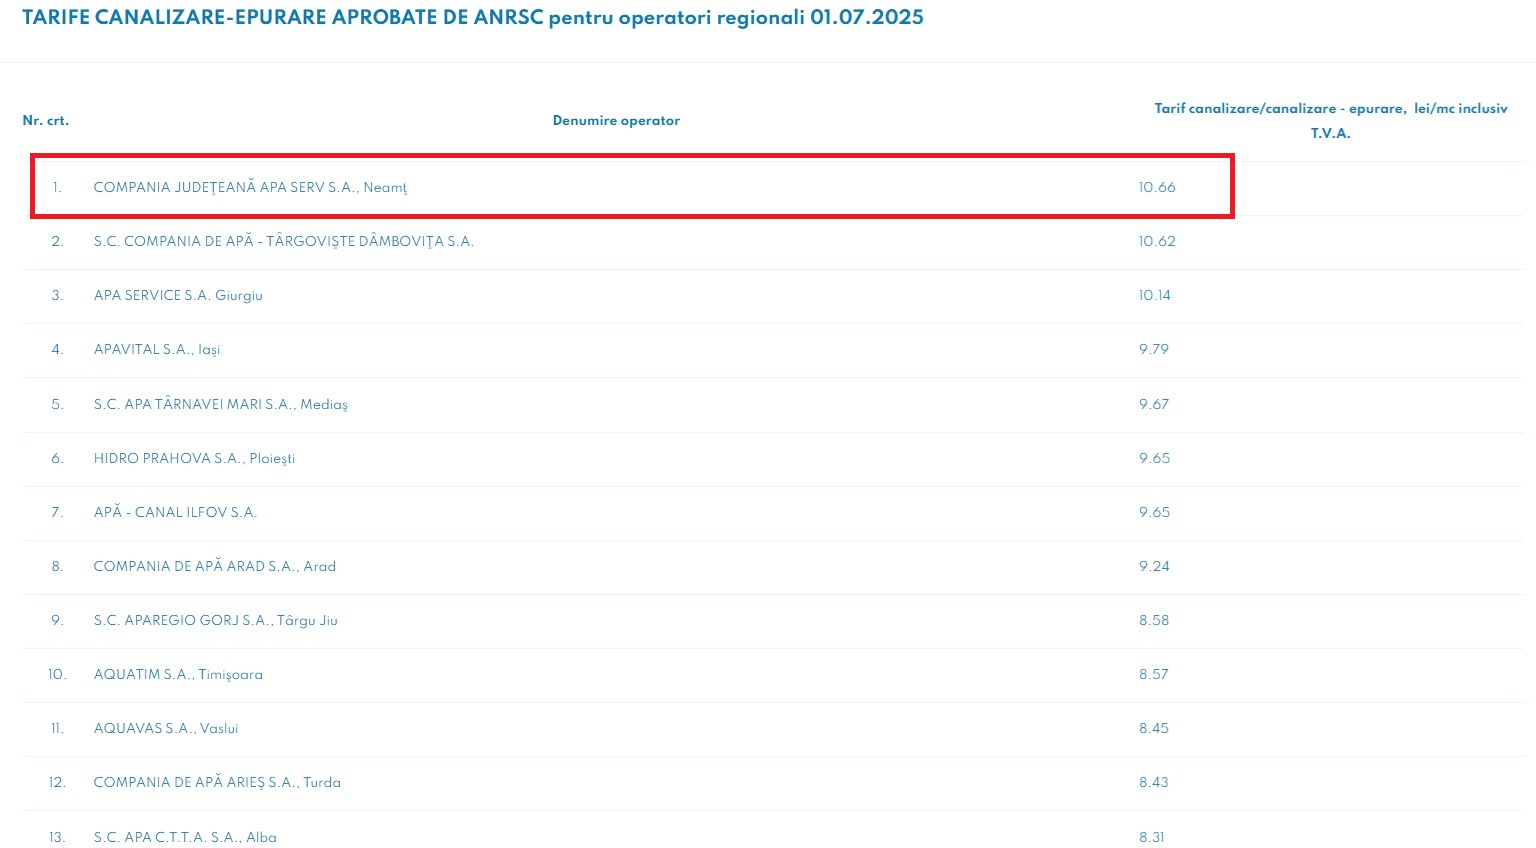Viewport: 1536px width, 848px height.
Task: Click the 10.66 tariff value for Neamț
Action: point(1157,188)
